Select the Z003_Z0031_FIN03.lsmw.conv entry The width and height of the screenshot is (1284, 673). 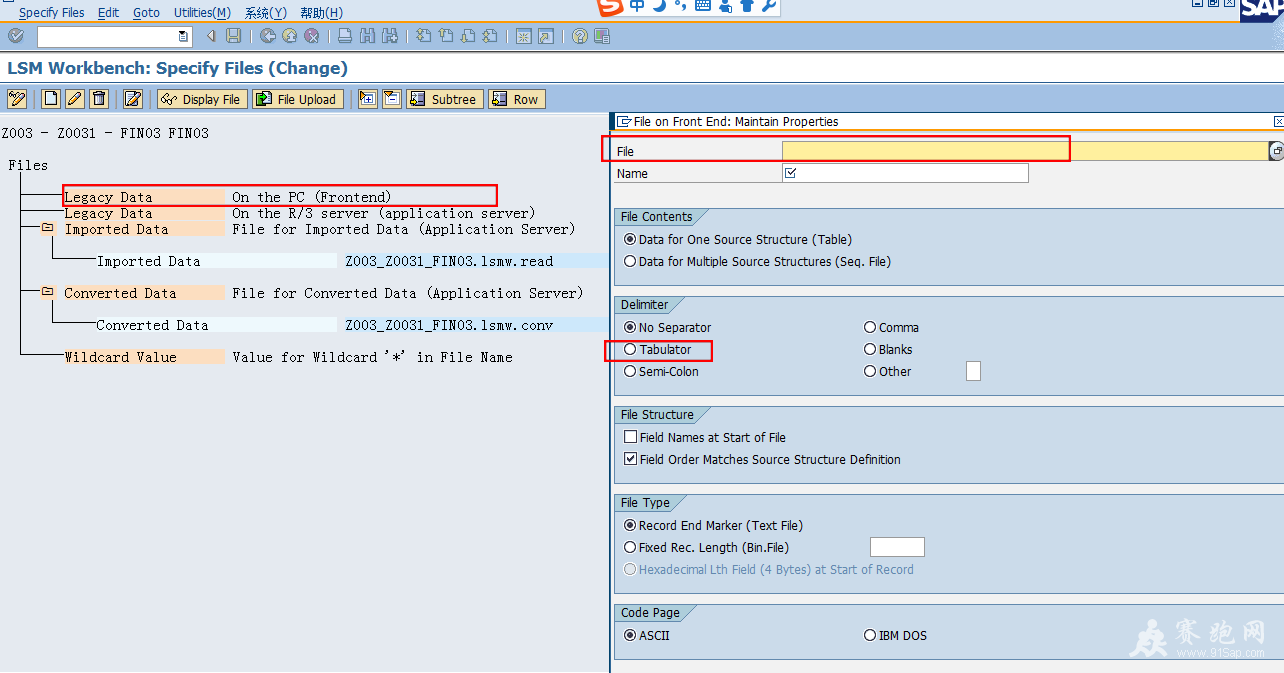tap(449, 325)
